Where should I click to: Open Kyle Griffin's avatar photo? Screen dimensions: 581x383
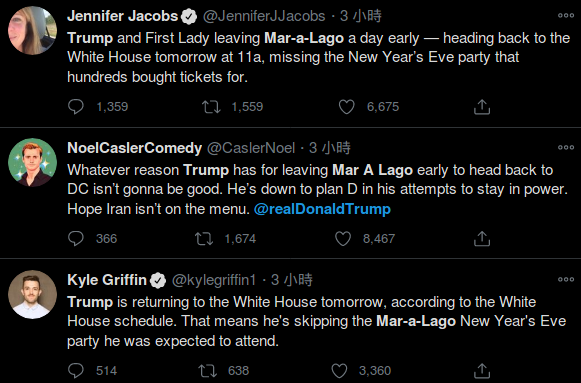[33, 294]
